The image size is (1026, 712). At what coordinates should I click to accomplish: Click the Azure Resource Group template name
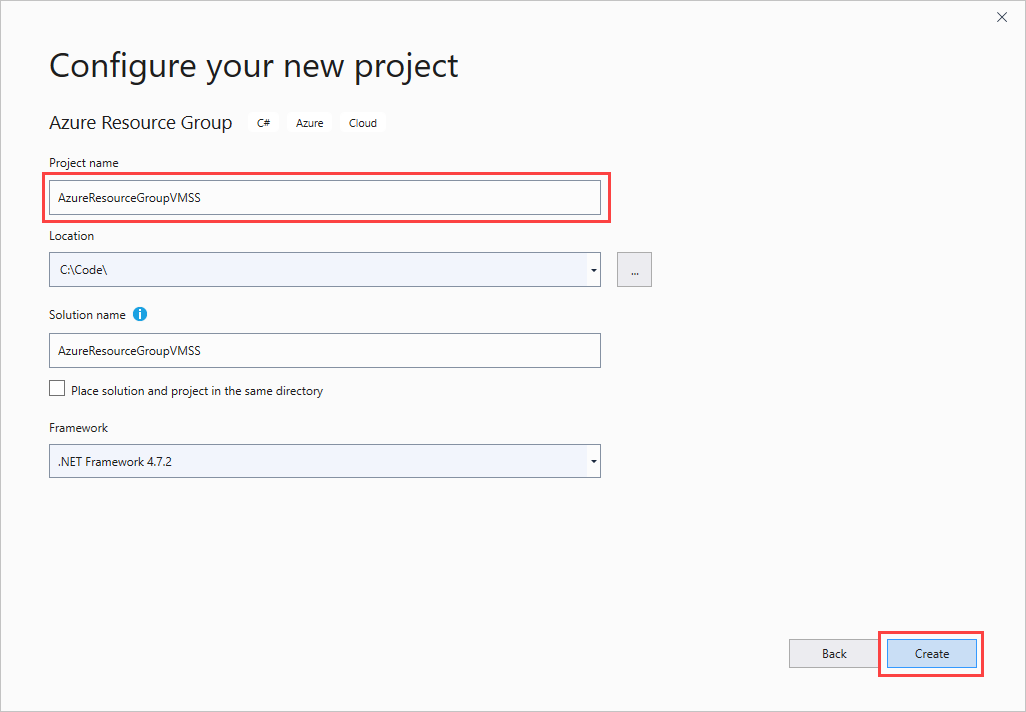click(x=140, y=123)
